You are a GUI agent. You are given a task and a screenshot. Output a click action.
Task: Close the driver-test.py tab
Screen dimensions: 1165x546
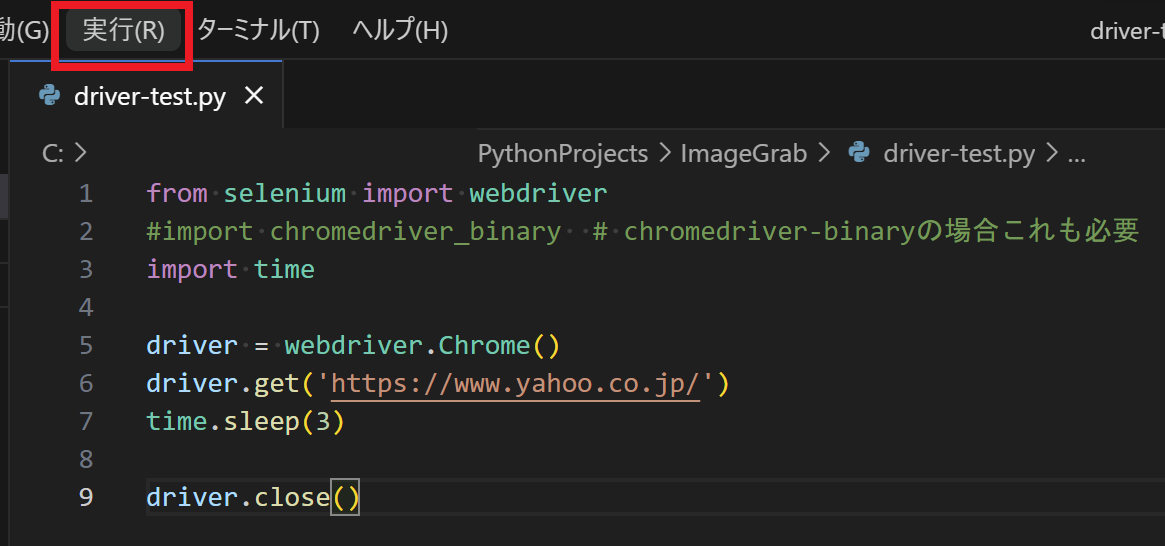coord(254,96)
